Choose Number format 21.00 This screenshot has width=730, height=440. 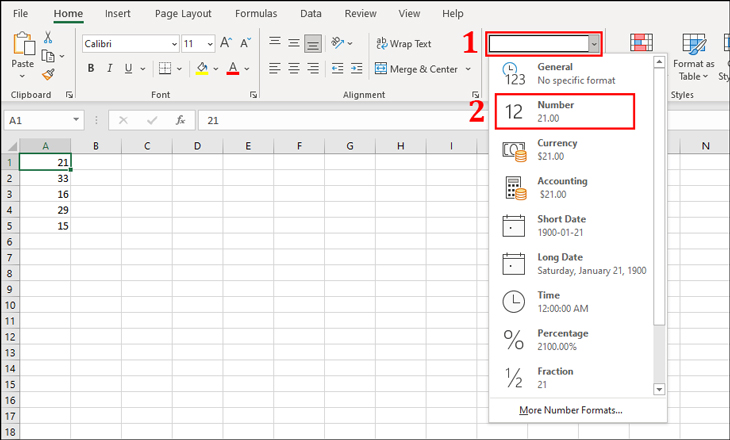565,111
